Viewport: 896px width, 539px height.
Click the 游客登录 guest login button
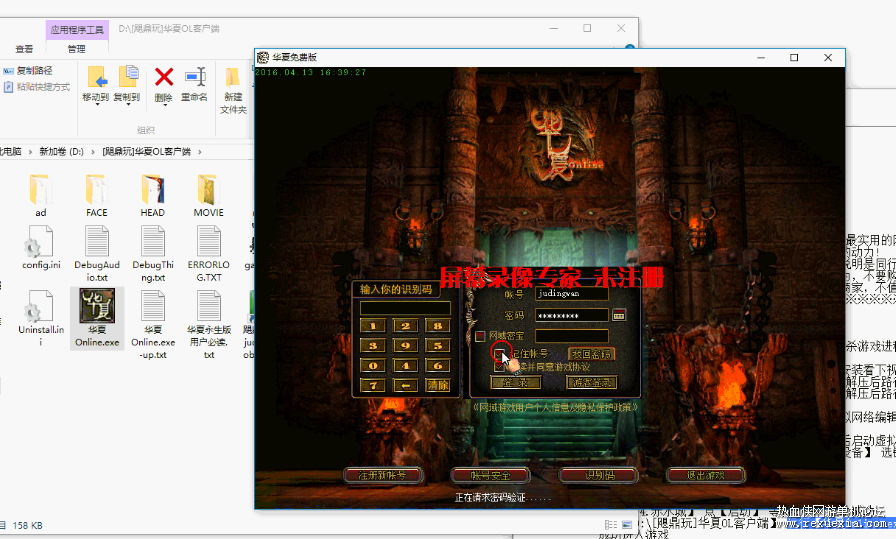coord(591,382)
